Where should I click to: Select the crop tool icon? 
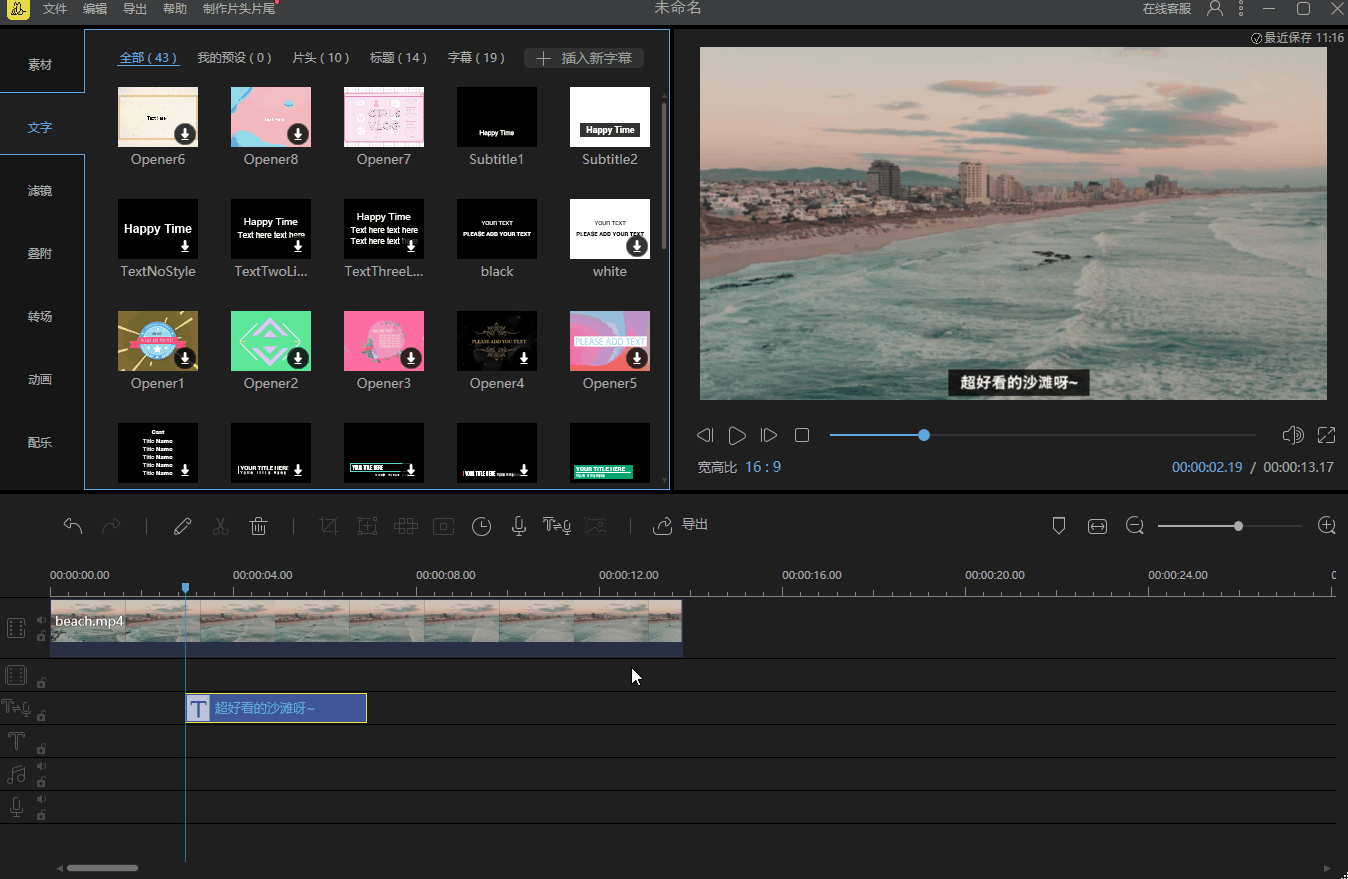[x=329, y=526]
